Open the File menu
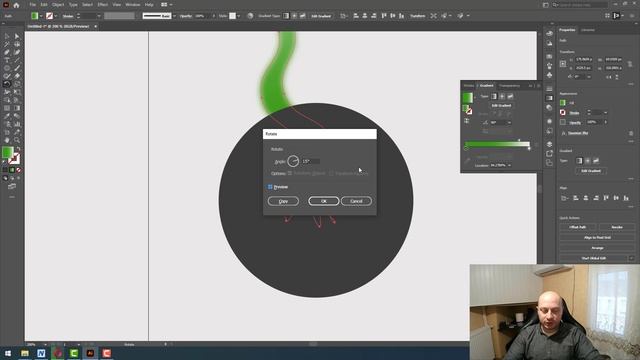Image resolution: width=640 pixels, height=360 pixels. [33, 4]
